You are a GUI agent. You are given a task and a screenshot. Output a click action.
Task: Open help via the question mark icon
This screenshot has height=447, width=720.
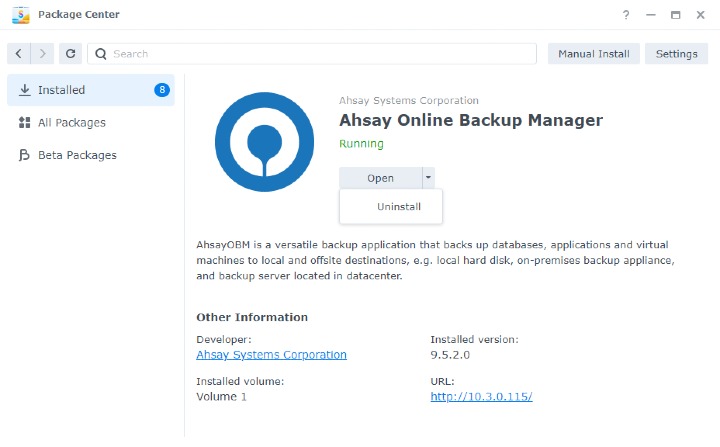pos(626,15)
